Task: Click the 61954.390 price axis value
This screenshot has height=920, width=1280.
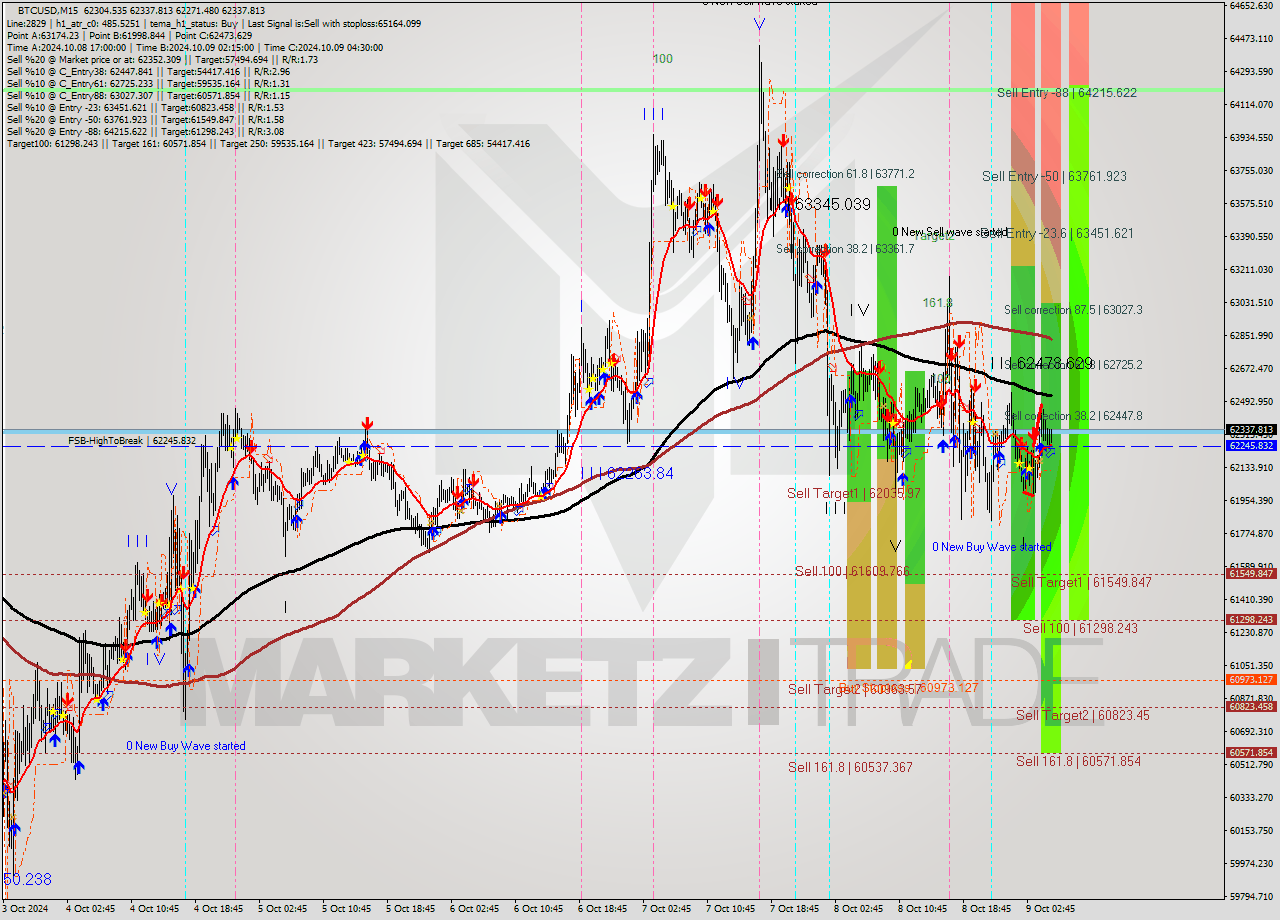Action: [x=1250, y=500]
